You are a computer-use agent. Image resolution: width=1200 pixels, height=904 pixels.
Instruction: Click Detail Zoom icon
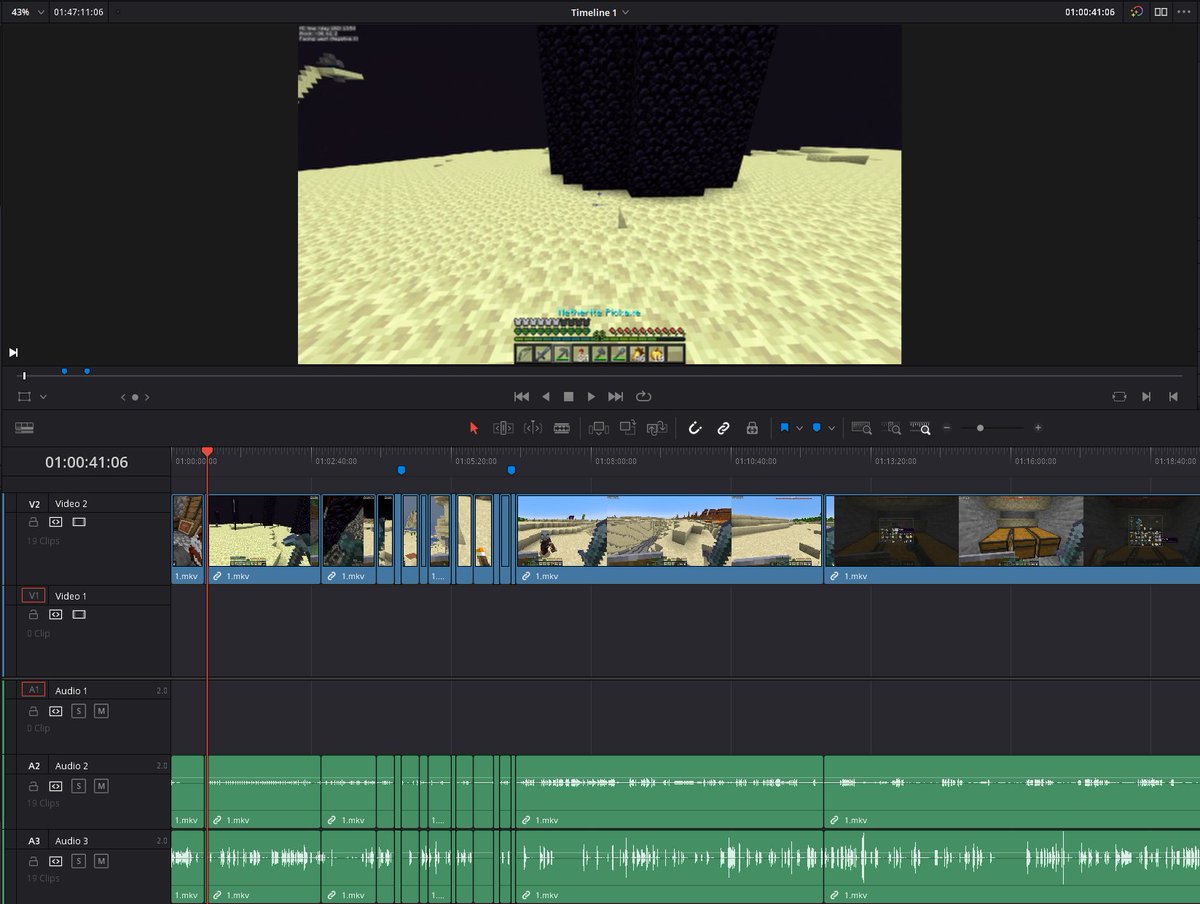891,427
